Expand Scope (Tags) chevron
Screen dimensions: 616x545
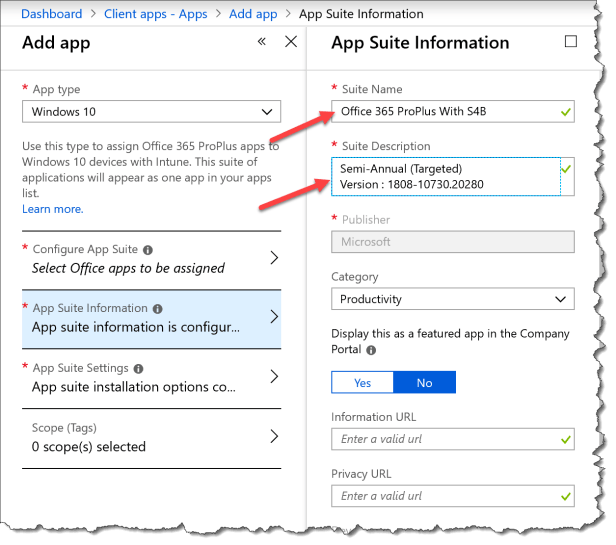tap(274, 436)
